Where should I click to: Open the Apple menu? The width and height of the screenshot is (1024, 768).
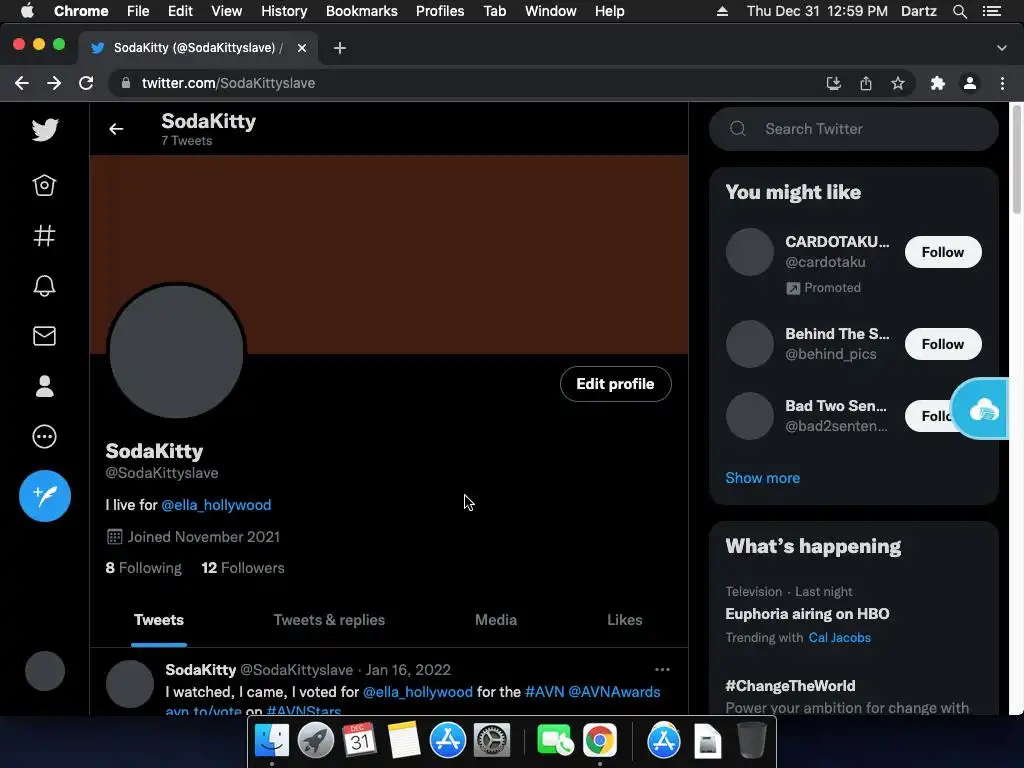pyautogui.click(x=27, y=11)
